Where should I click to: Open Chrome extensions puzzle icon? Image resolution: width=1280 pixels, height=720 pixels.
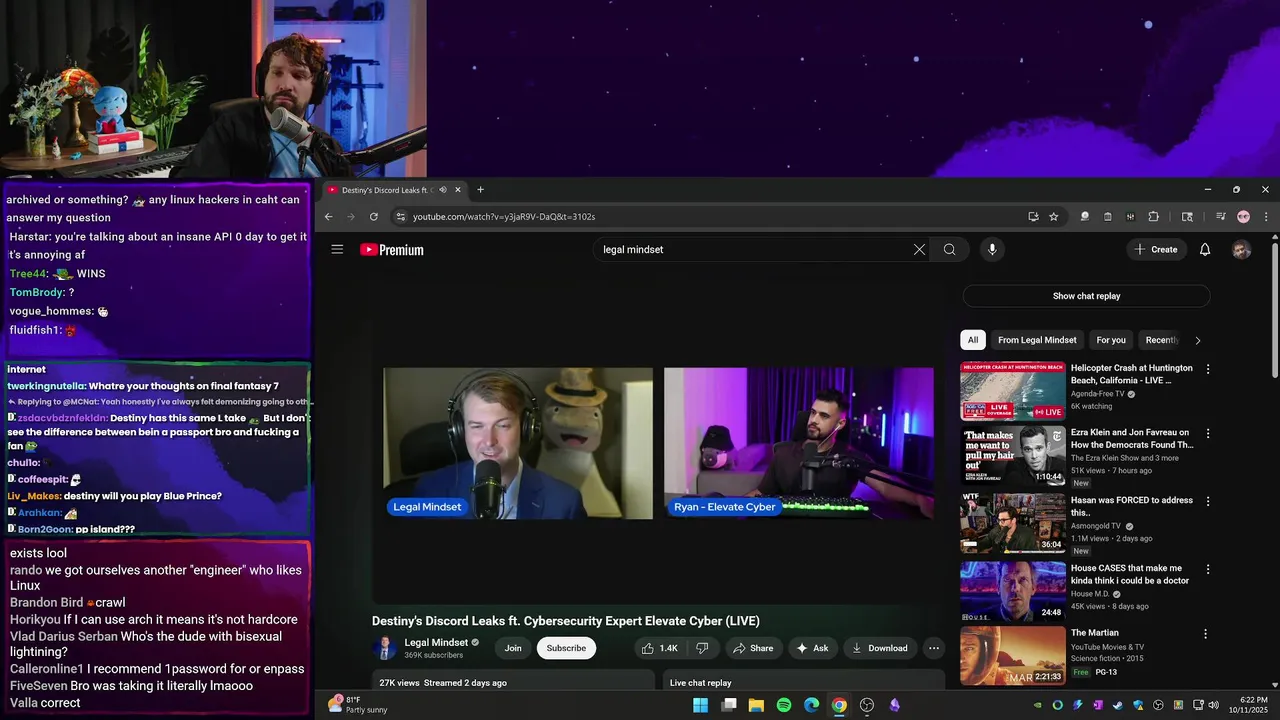1153,217
